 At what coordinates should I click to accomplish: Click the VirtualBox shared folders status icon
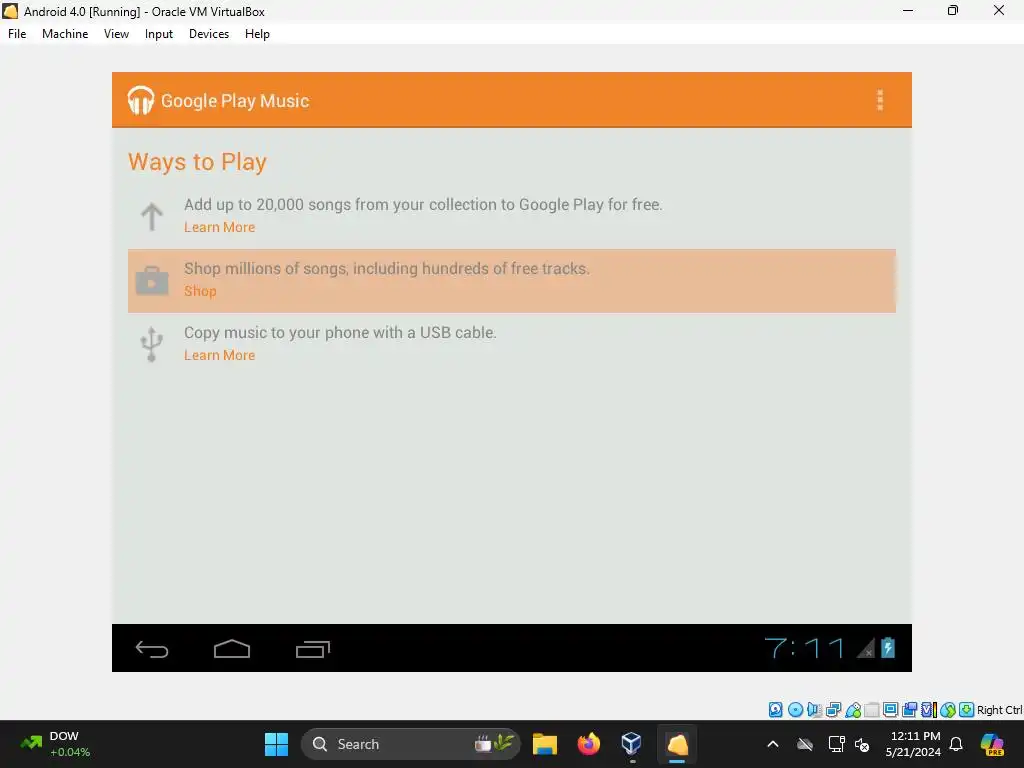(872, 710)
